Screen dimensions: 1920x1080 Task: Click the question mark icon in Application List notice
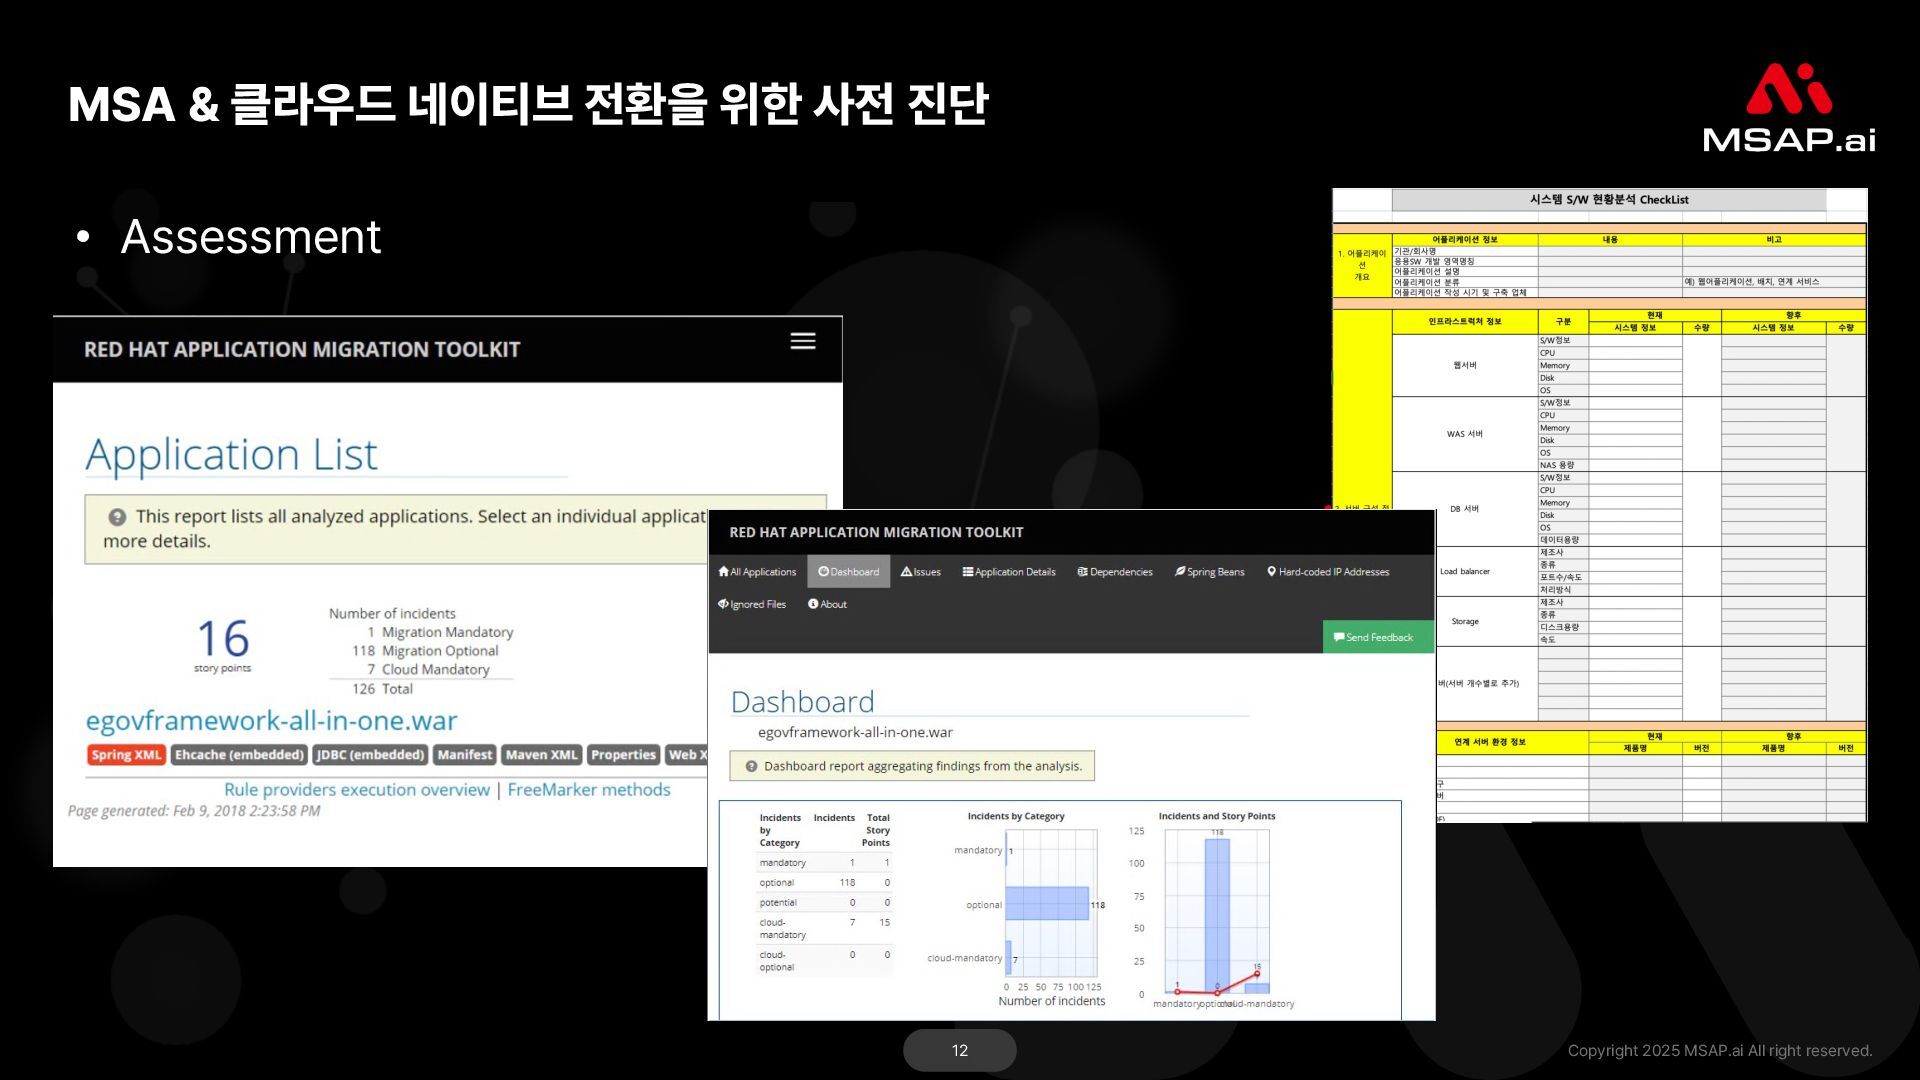pos(117,517)
